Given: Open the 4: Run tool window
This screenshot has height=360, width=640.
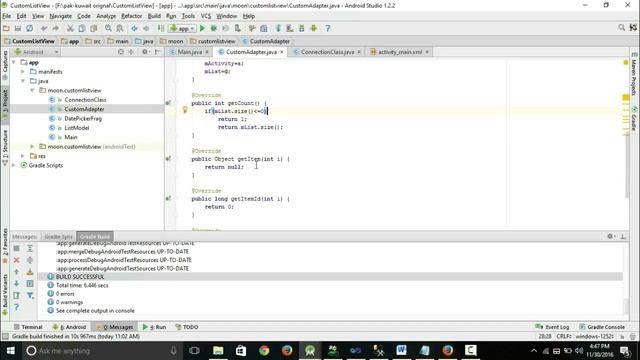Looking at the screenshot, I should (154, 327).
